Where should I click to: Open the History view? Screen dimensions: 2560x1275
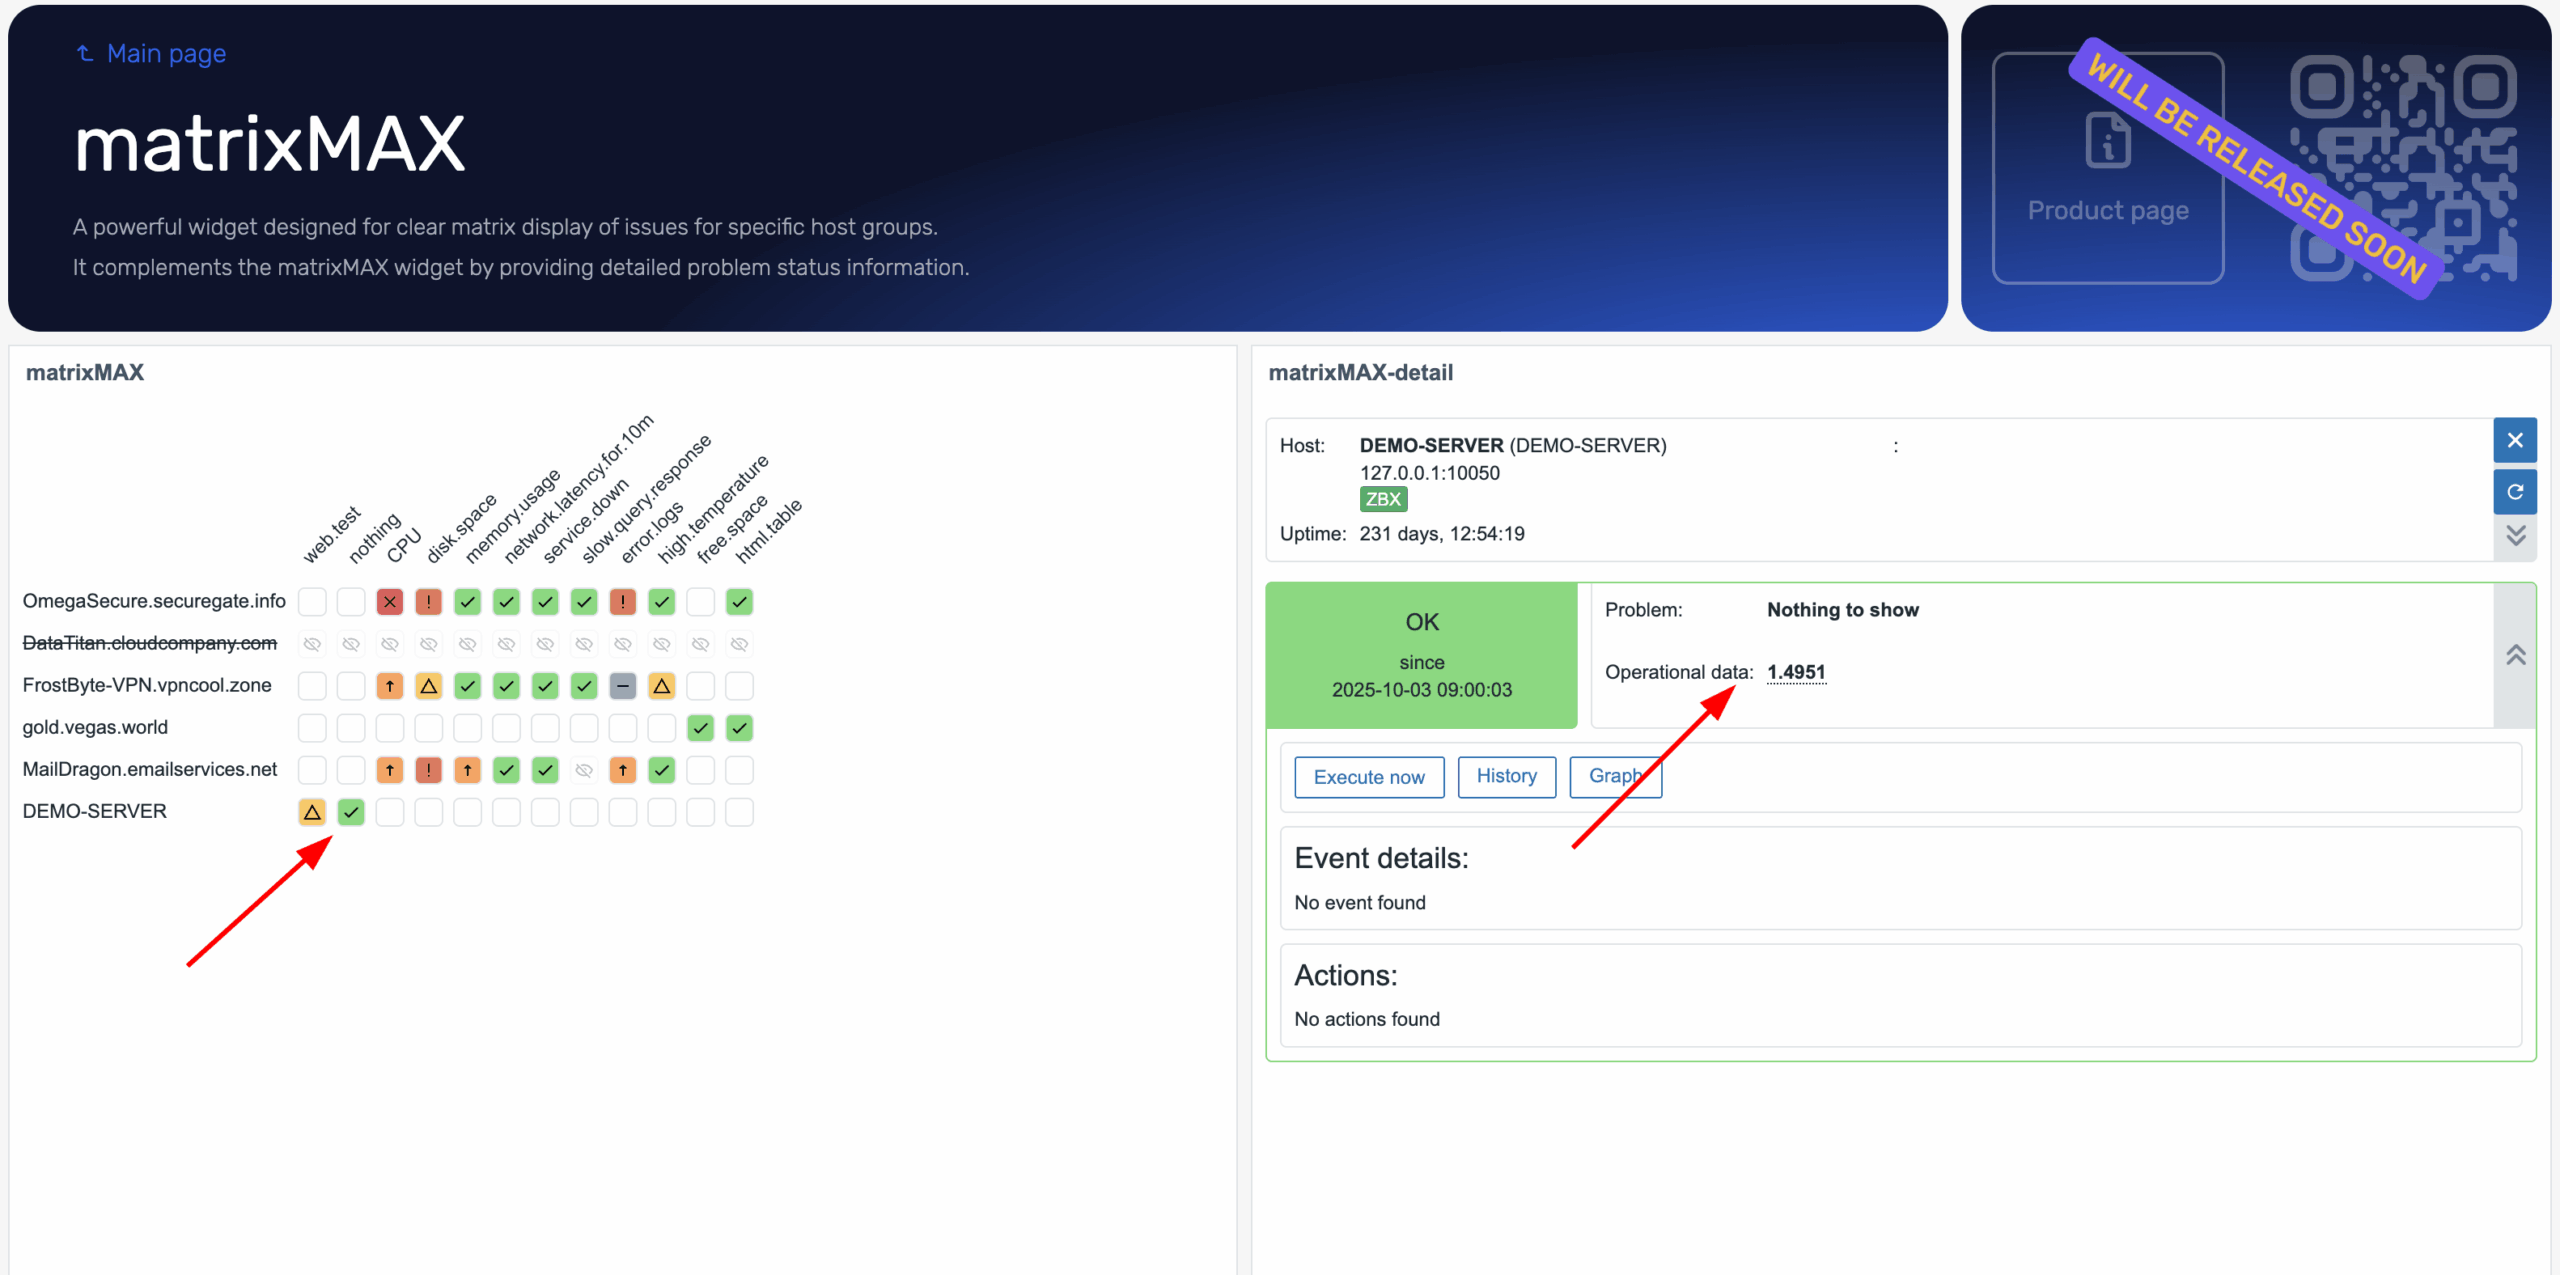1506,776
